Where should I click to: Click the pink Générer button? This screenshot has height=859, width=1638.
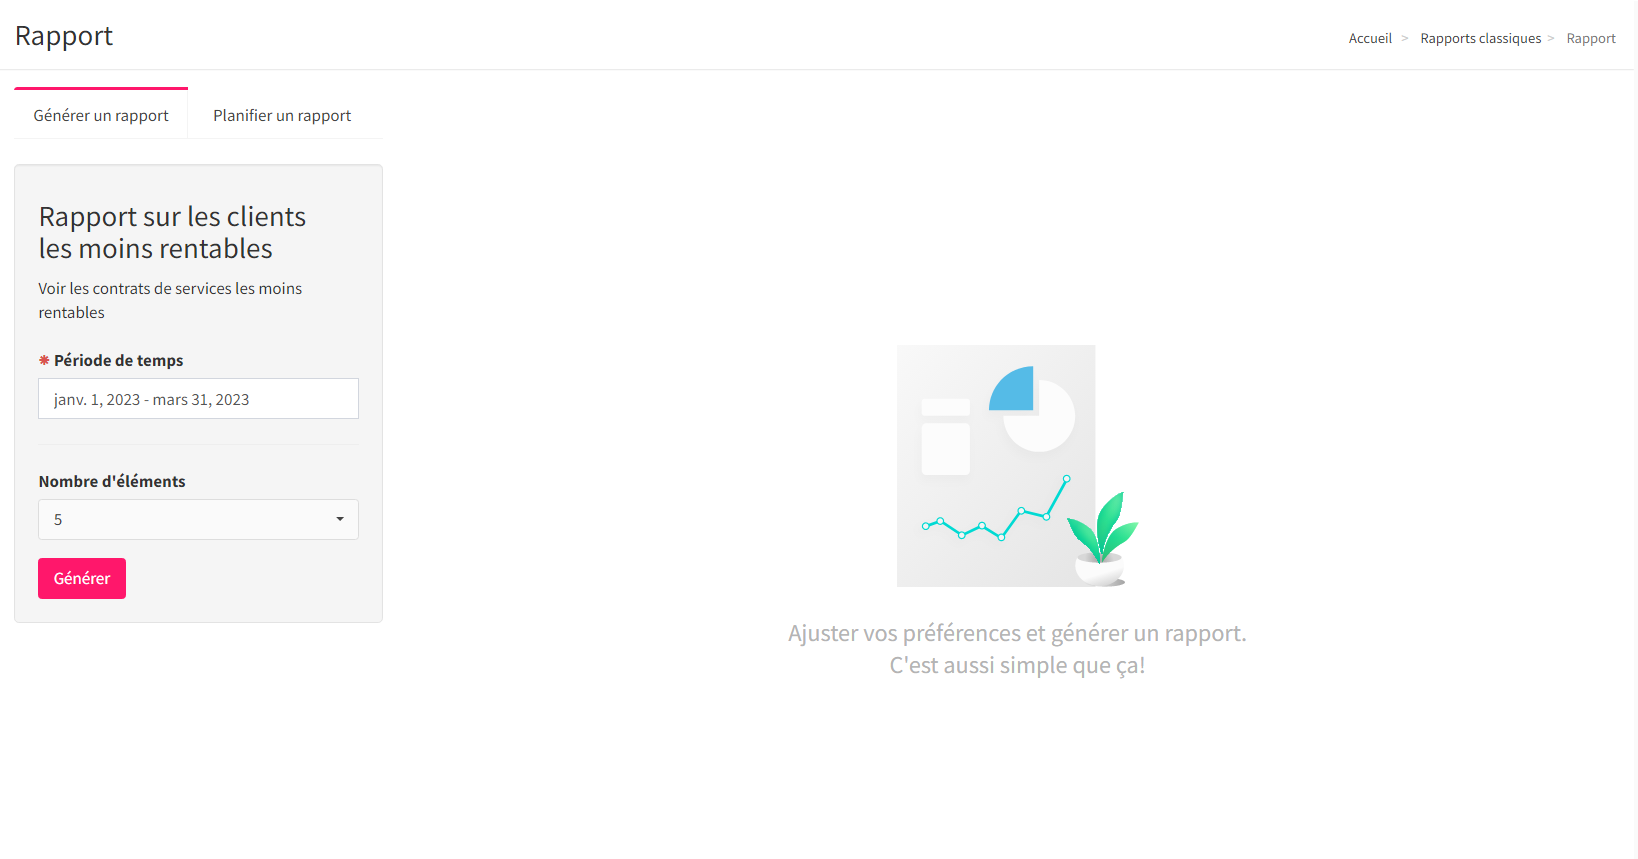[82, 578]
